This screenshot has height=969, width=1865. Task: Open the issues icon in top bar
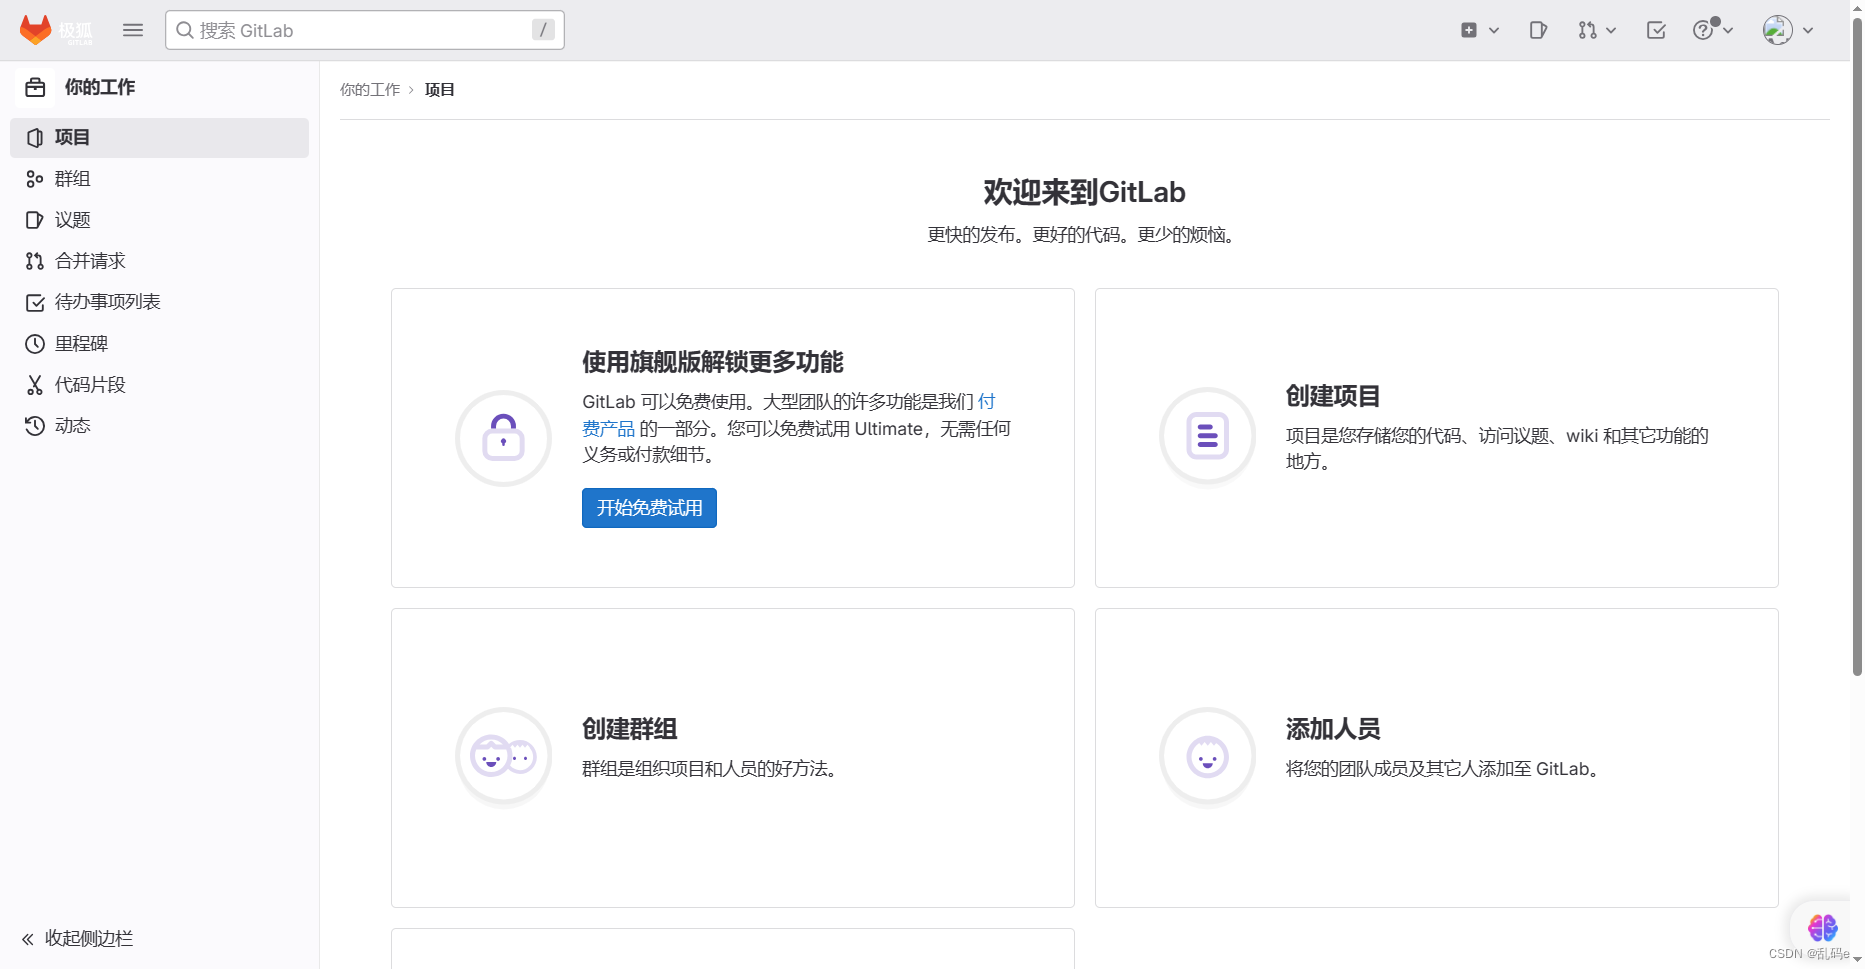click(1538, 30)
